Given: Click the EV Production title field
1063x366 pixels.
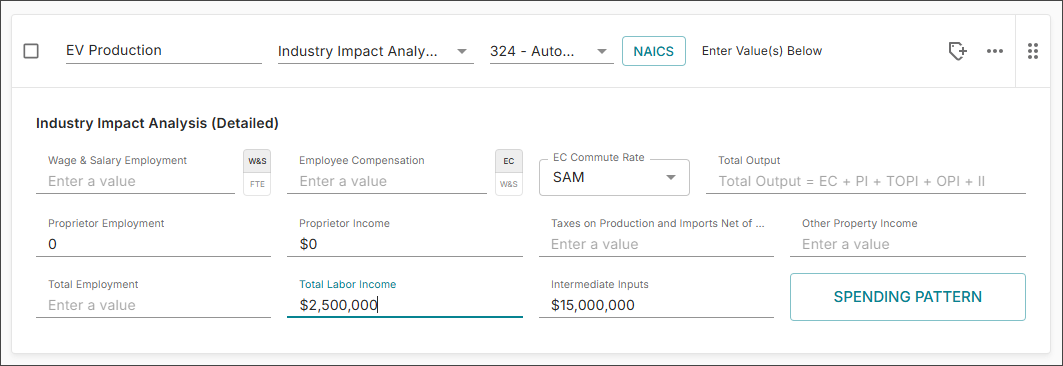Looking at the screenshot, I should tap(163, 51).
